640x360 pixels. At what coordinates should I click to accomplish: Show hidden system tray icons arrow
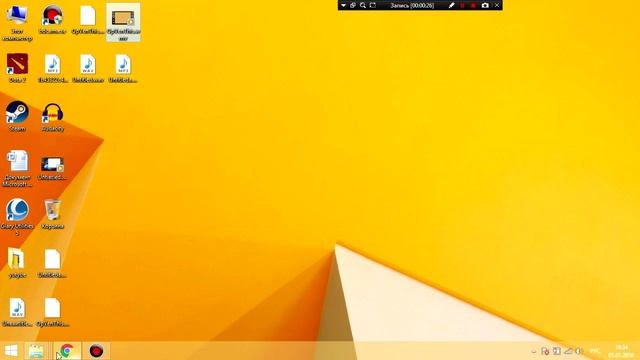[x=533, y=351]
